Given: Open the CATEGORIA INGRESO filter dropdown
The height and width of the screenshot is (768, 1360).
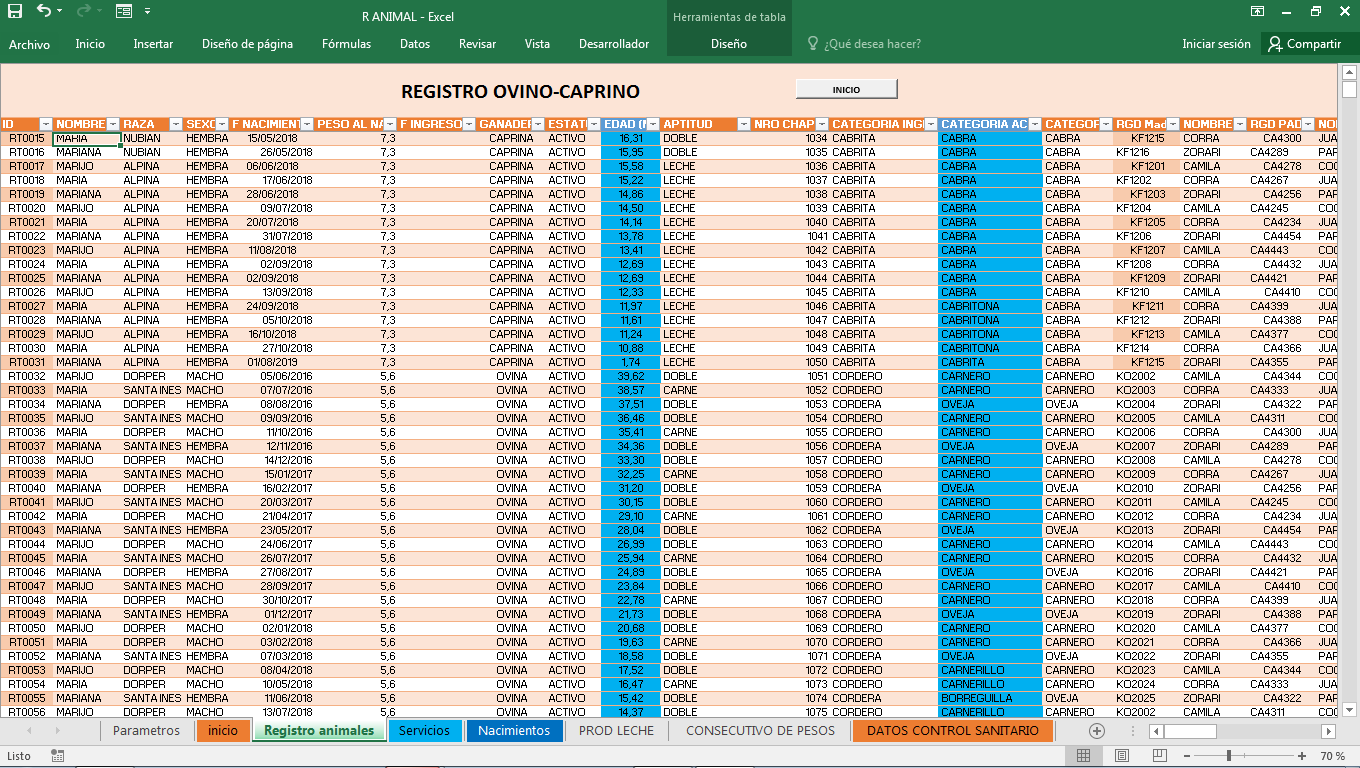Looking at the screenshot, I should pyautogui.click(x=930, y=124).
